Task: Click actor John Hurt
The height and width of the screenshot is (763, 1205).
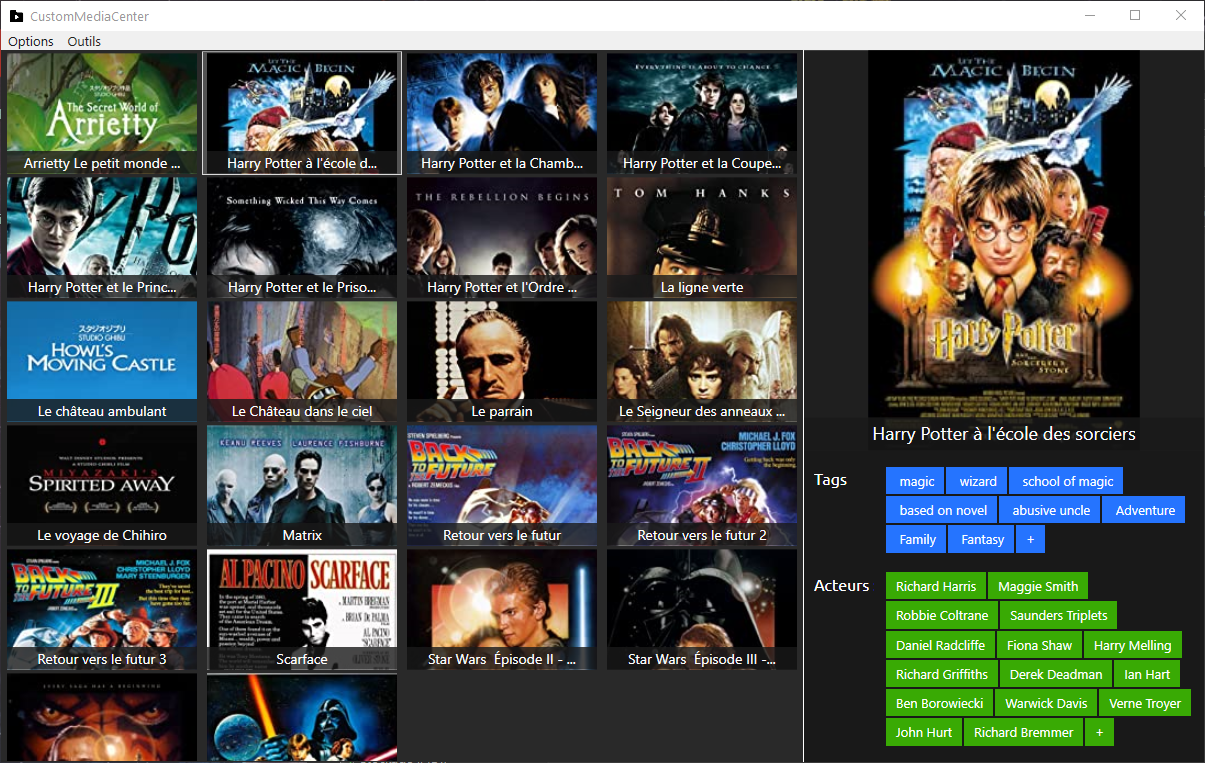Action: (x=924, y=732)
